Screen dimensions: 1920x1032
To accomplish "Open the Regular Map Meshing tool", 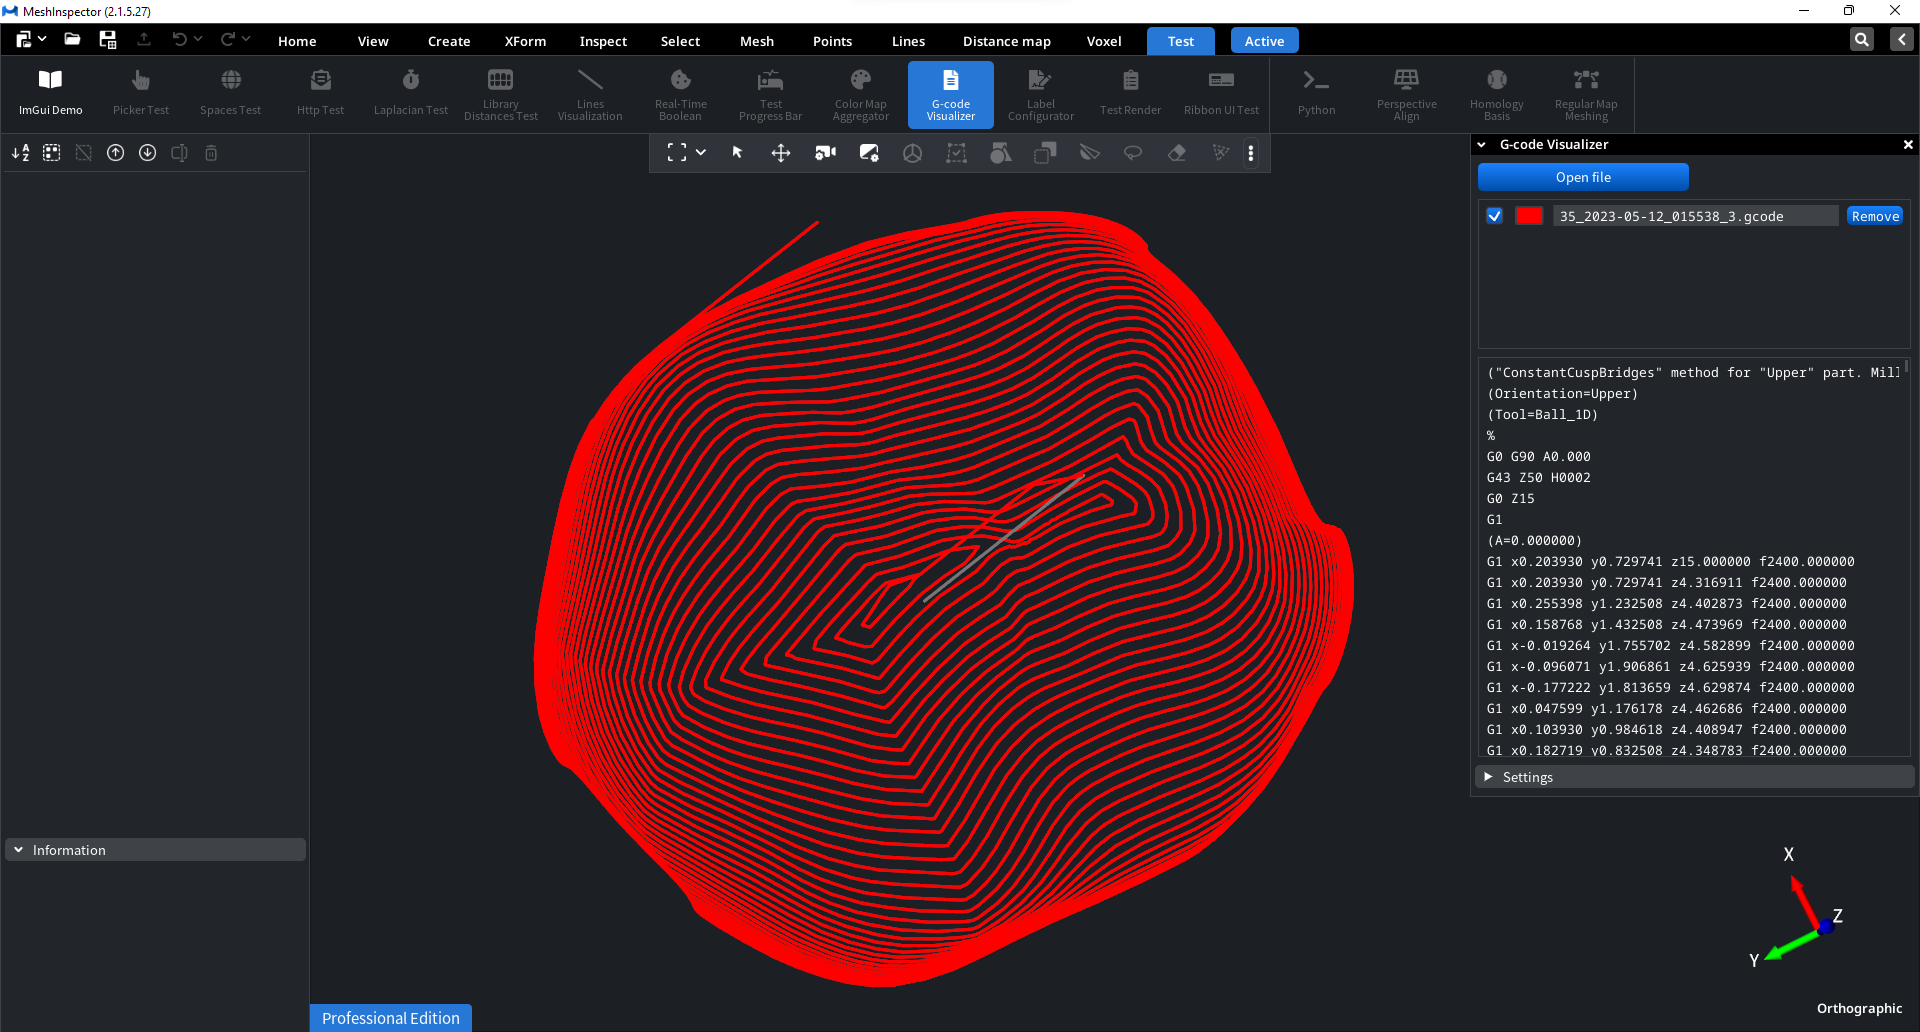I will pyautogui.click(x=1586, y=94).
